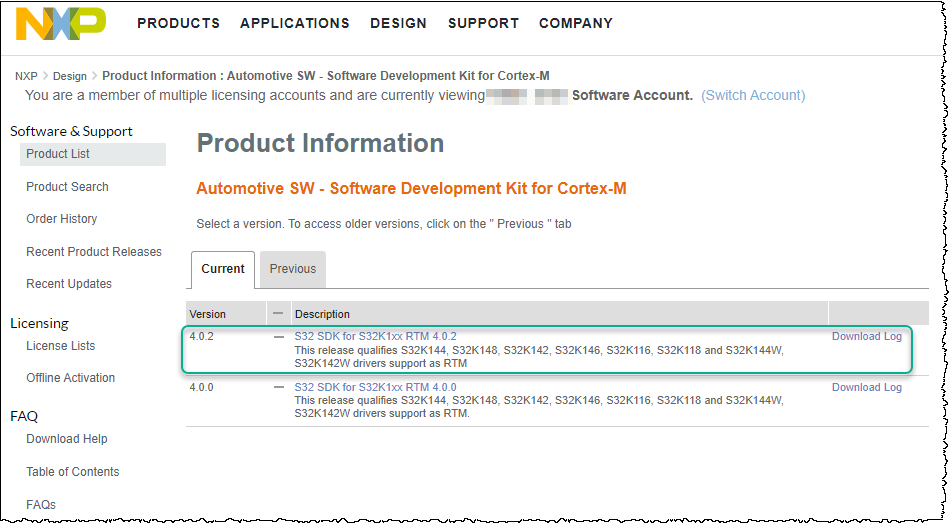Go to Product Search in sidebar
Viewport: 949px width, 526px height.
[x=67, y=187]
